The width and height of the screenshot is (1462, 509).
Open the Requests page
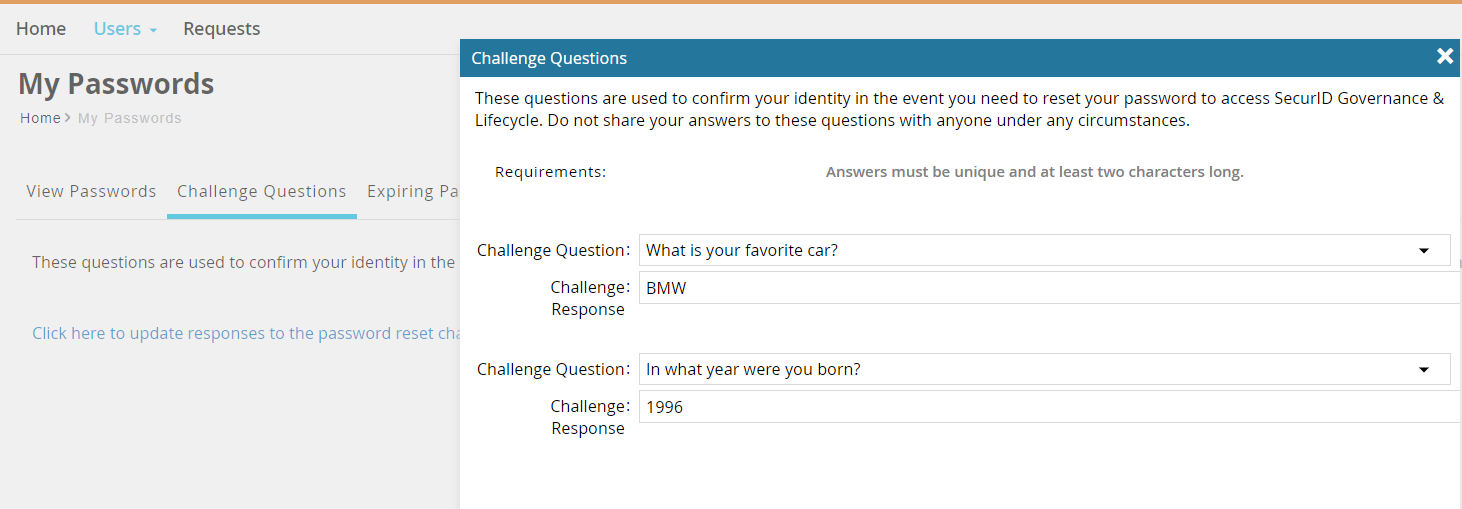click(221, 29)
